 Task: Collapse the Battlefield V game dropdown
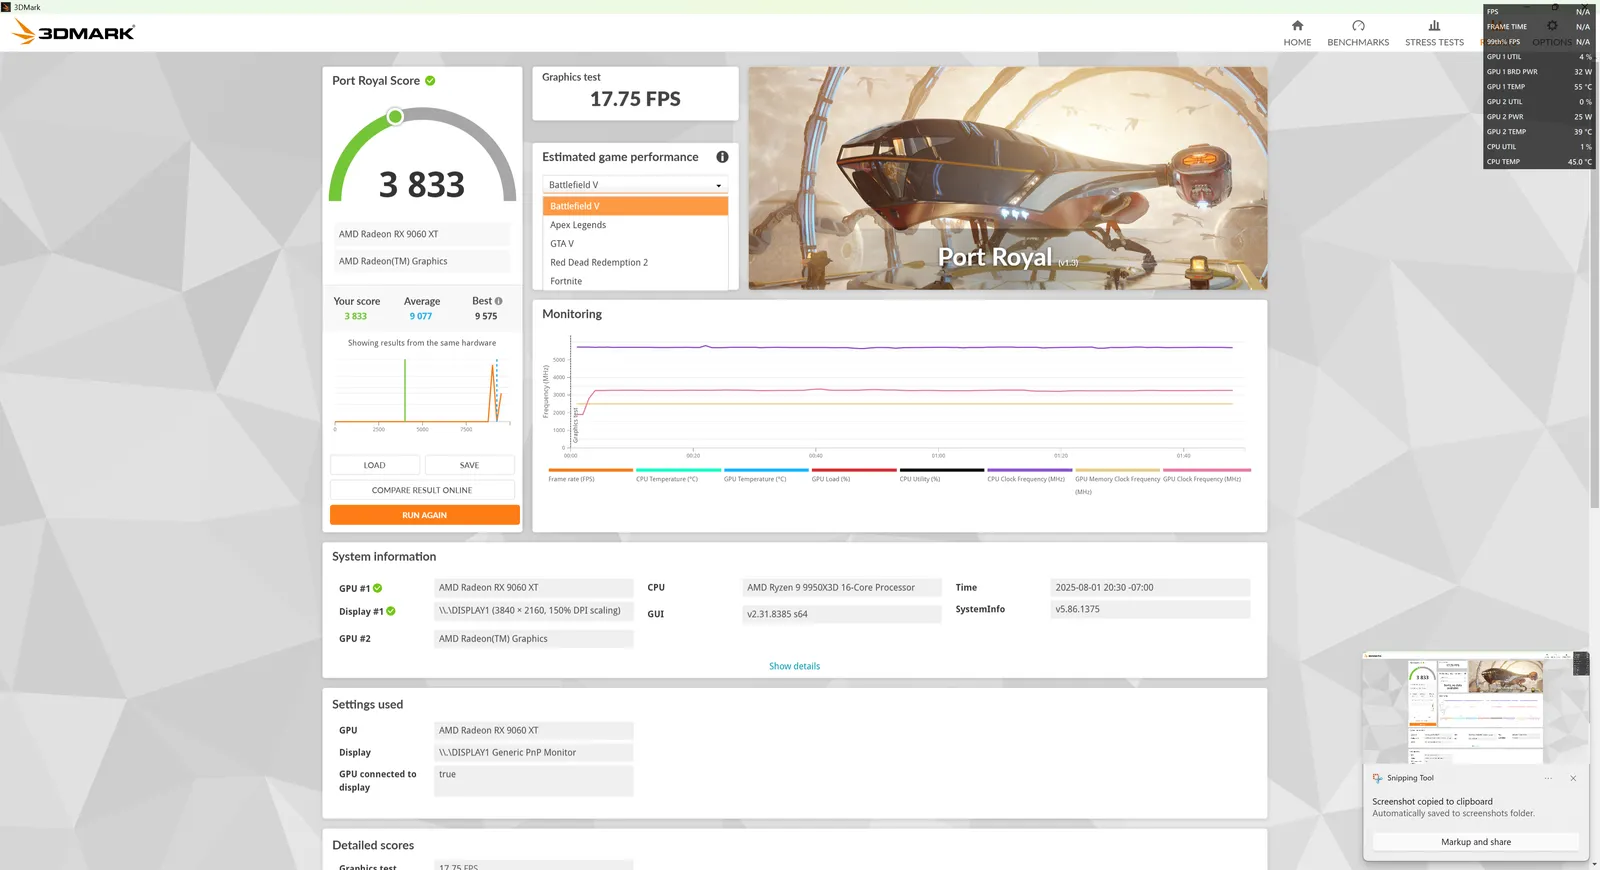coord(635,185)
